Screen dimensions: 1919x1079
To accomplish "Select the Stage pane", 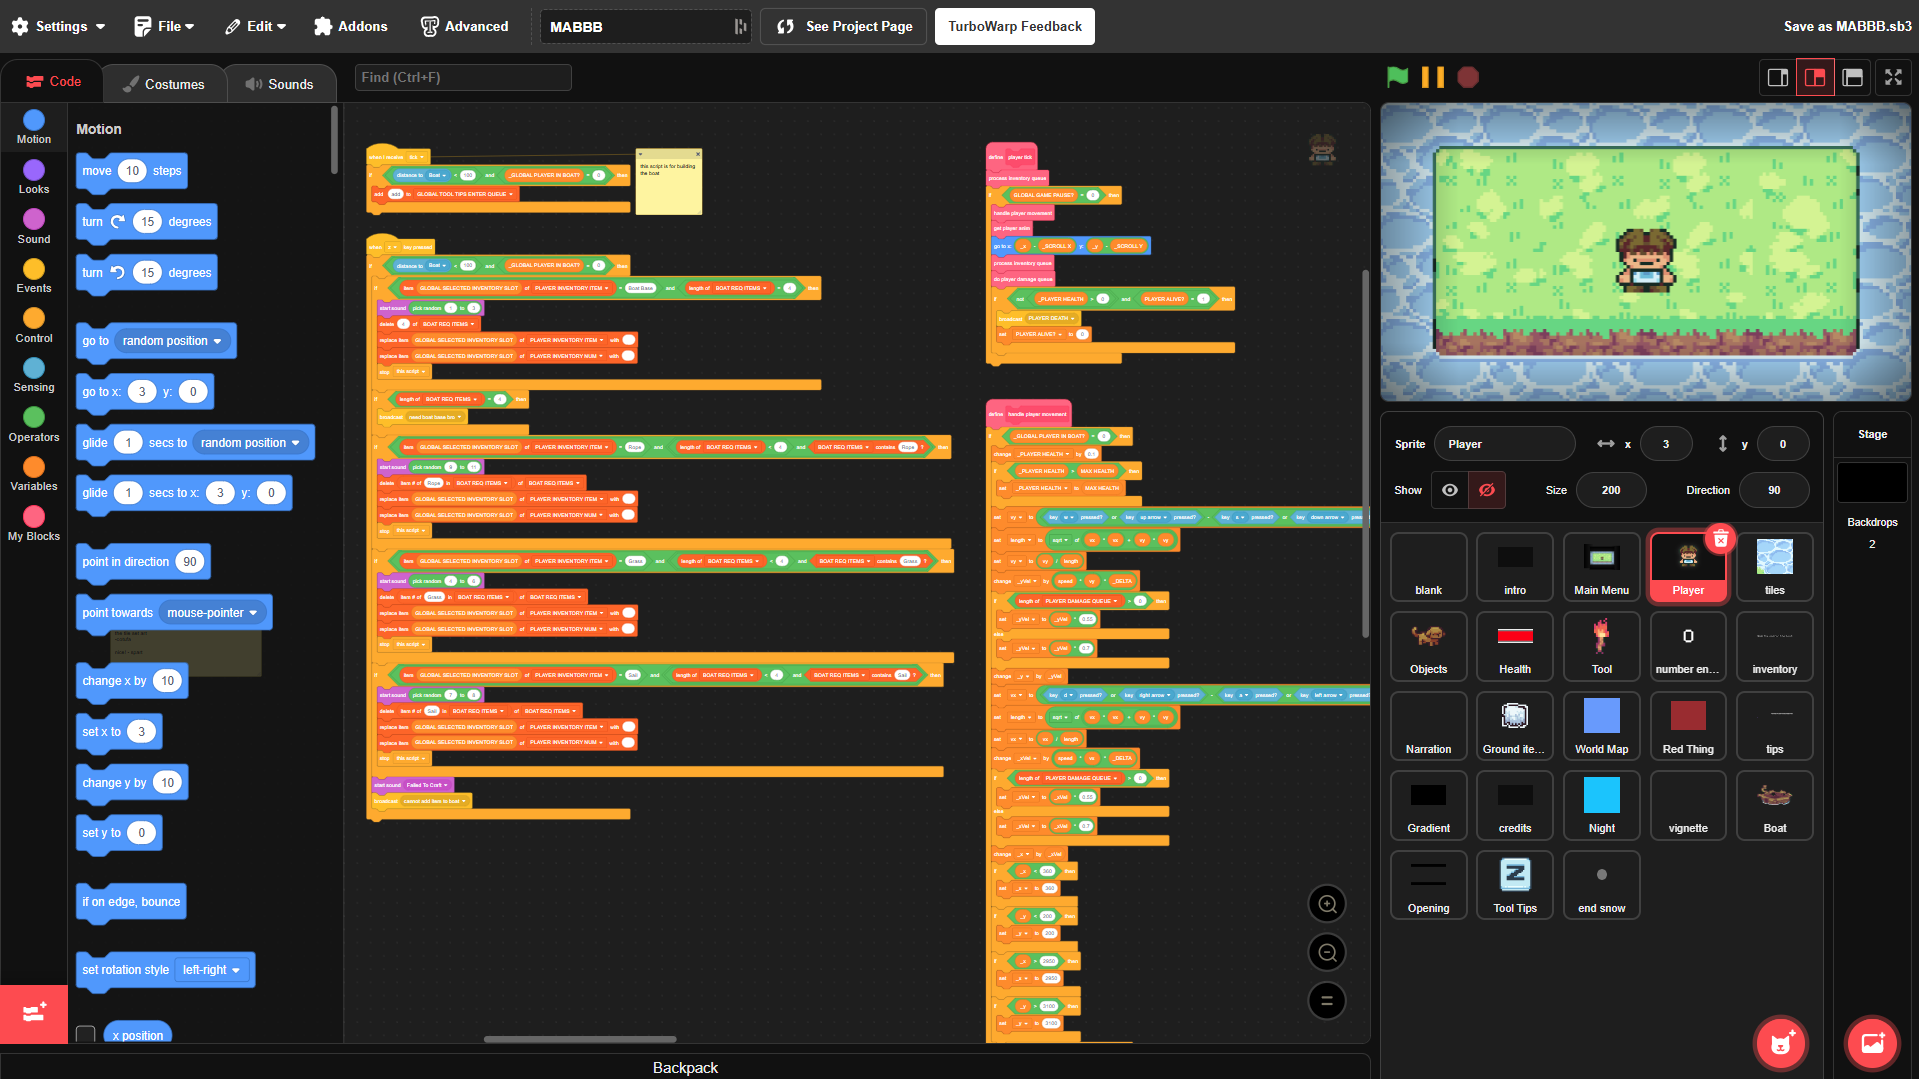I will click(1872, 478).
